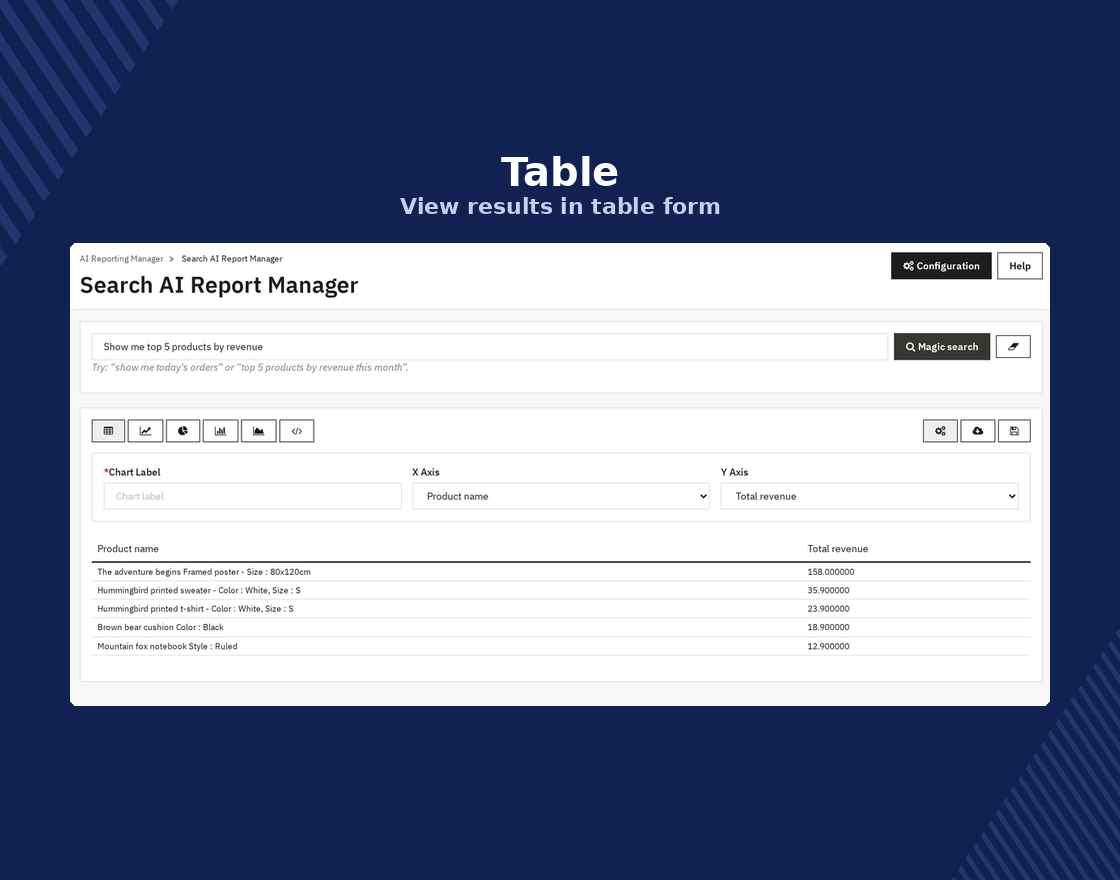Select the pie chart view icon
The width and height of the screenshot is (1120, 880).
pyautogui.click(x=183, y=431)
